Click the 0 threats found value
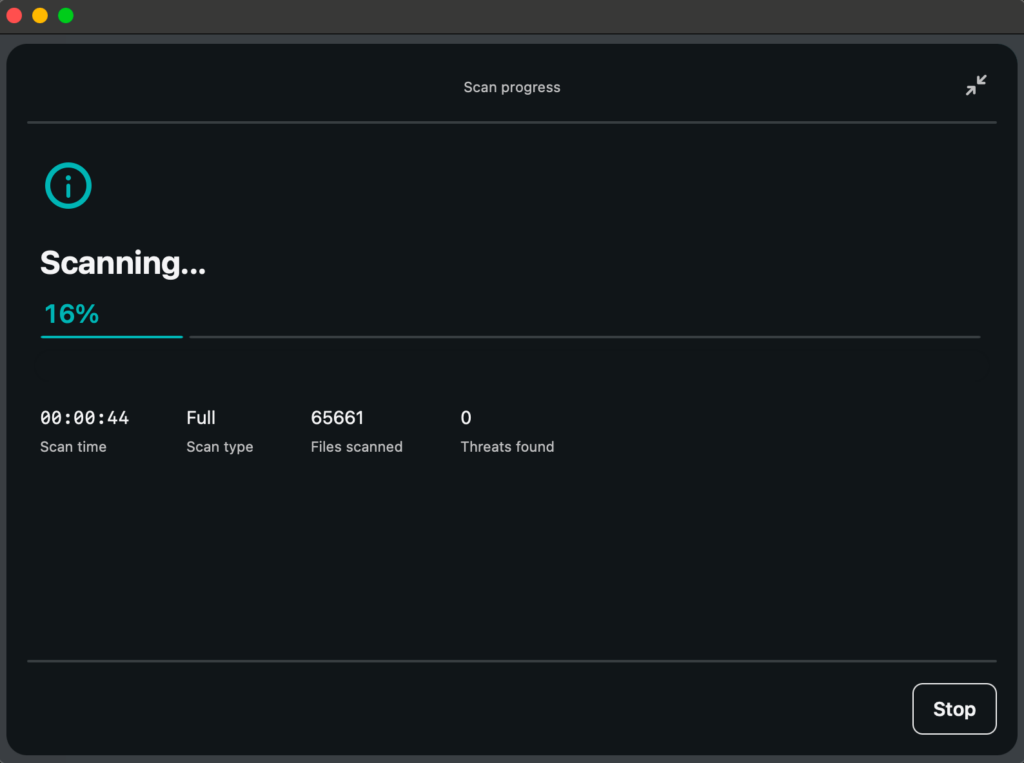Viewport: 1024px width, 763px height. pyautogui.click(x=466, y=418)
